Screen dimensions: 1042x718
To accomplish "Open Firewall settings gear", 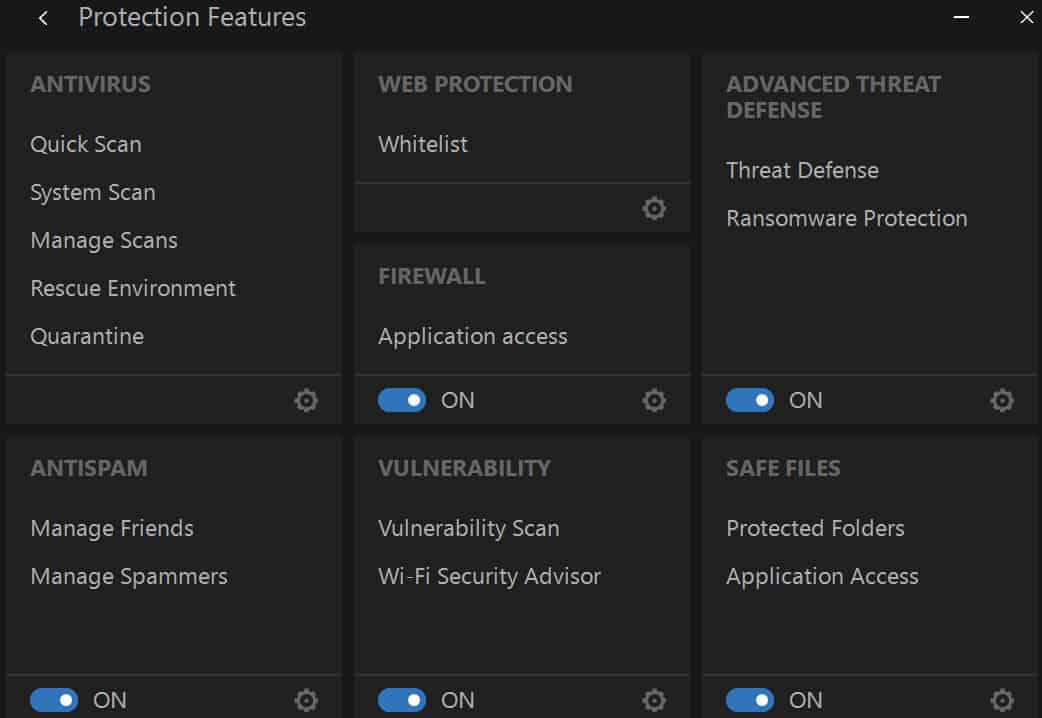I will (x=654, y=400).
